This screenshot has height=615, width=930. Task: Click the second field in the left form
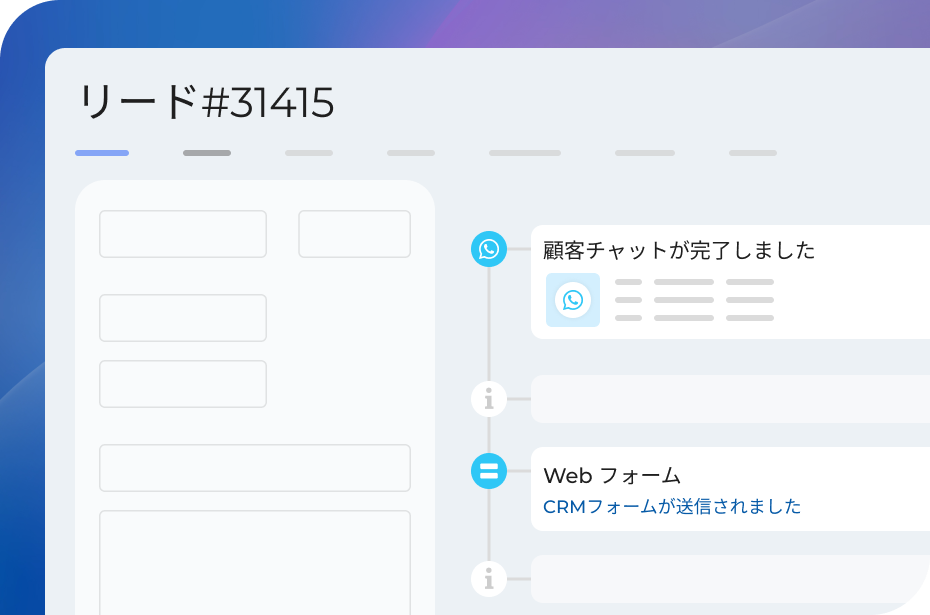[x=182, y=317]
